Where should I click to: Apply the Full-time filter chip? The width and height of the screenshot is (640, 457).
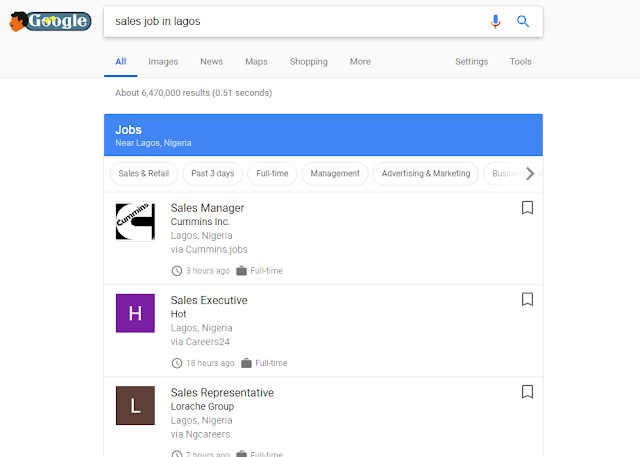(x=272, y=174)
